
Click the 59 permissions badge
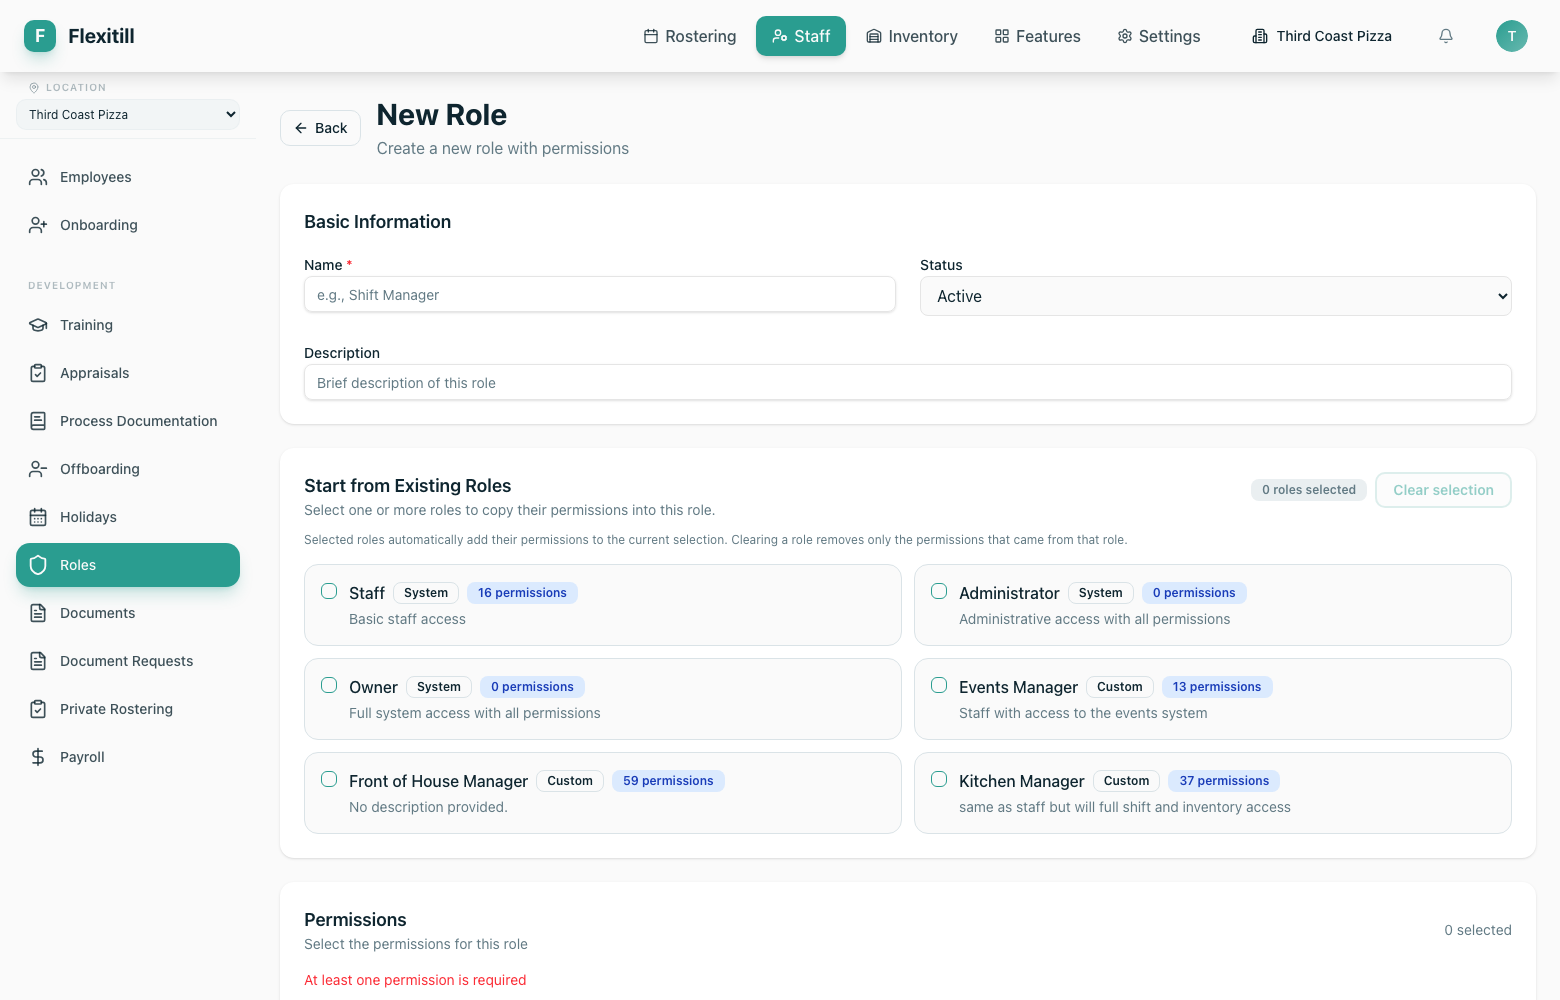tap(668, 781)
